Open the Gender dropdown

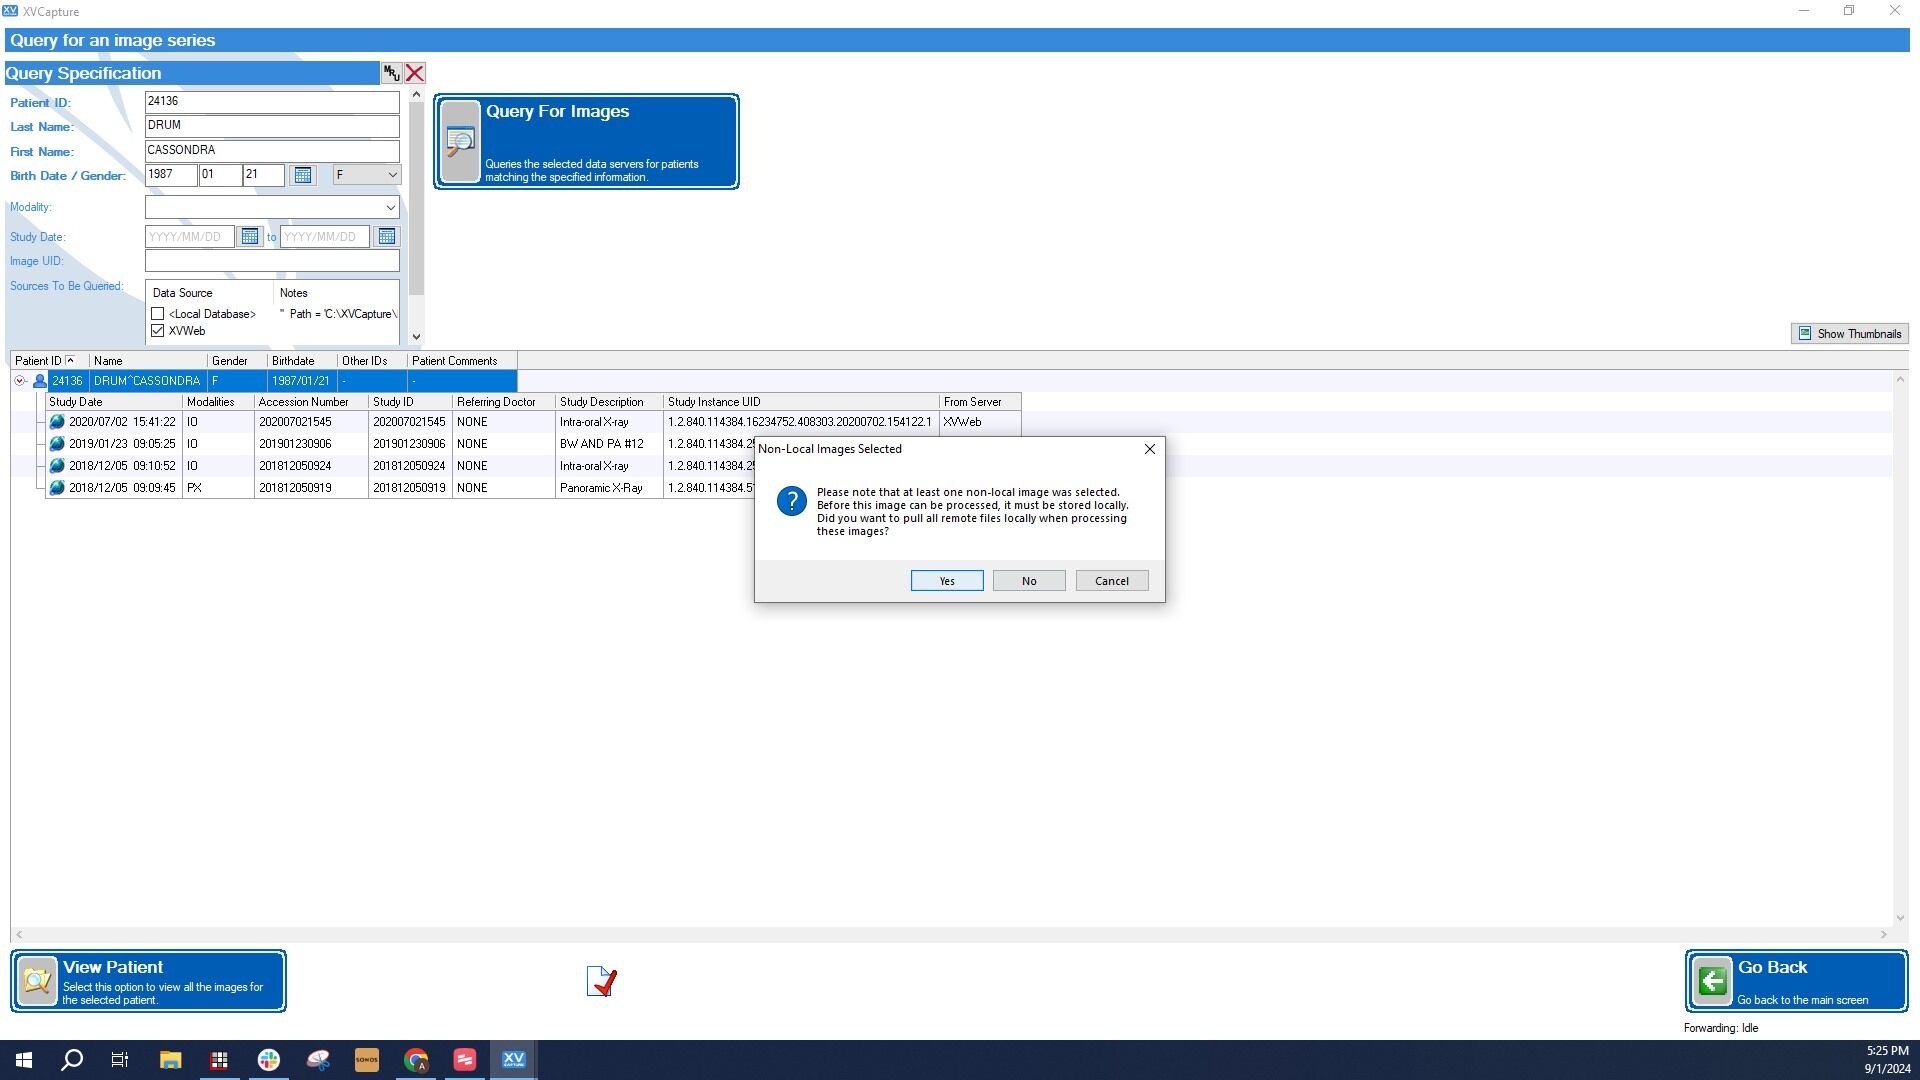pos(366,175)
